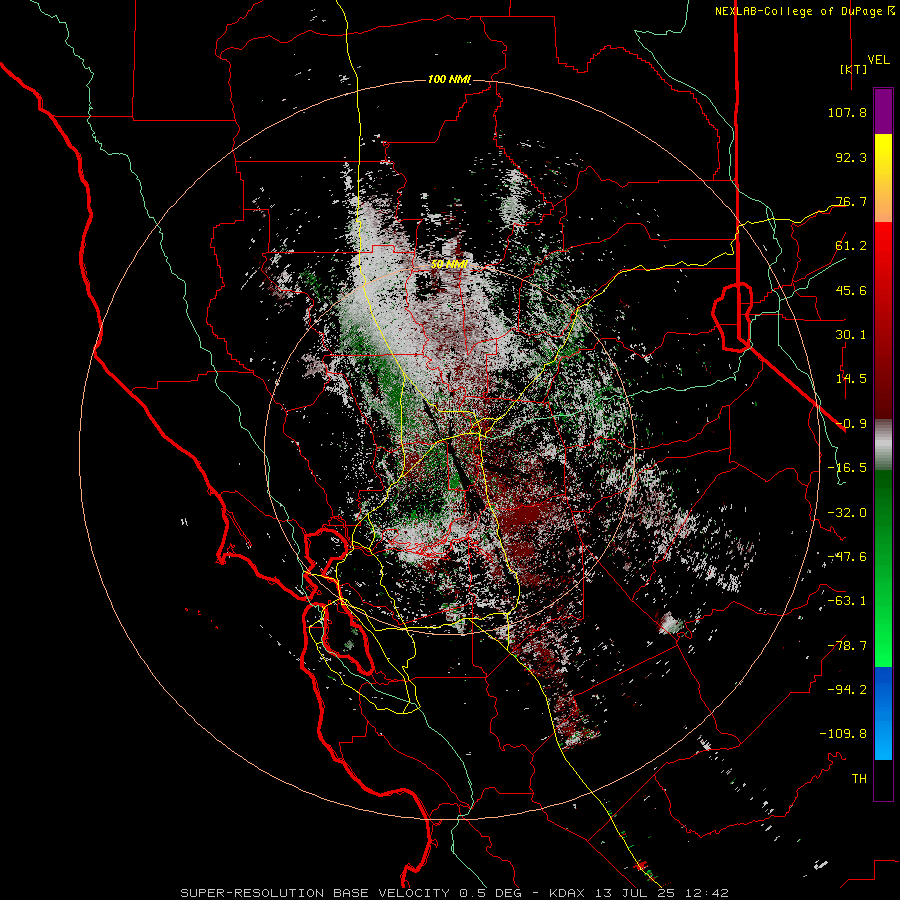Click the VEL legend heading
900x900 pixels.
click(x=878, y=60)
